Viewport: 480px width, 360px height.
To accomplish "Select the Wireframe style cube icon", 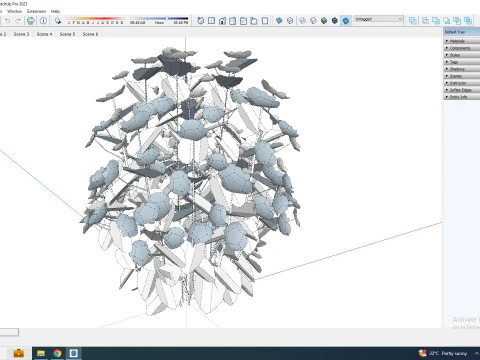I will tap(302, 21).
